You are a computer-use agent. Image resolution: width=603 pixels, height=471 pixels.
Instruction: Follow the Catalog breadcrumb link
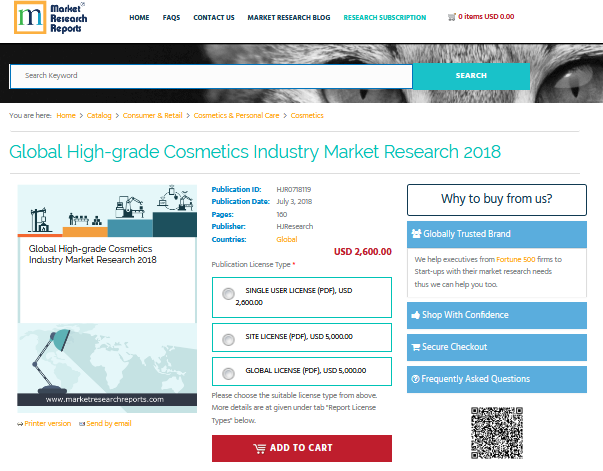pos(99,115)
